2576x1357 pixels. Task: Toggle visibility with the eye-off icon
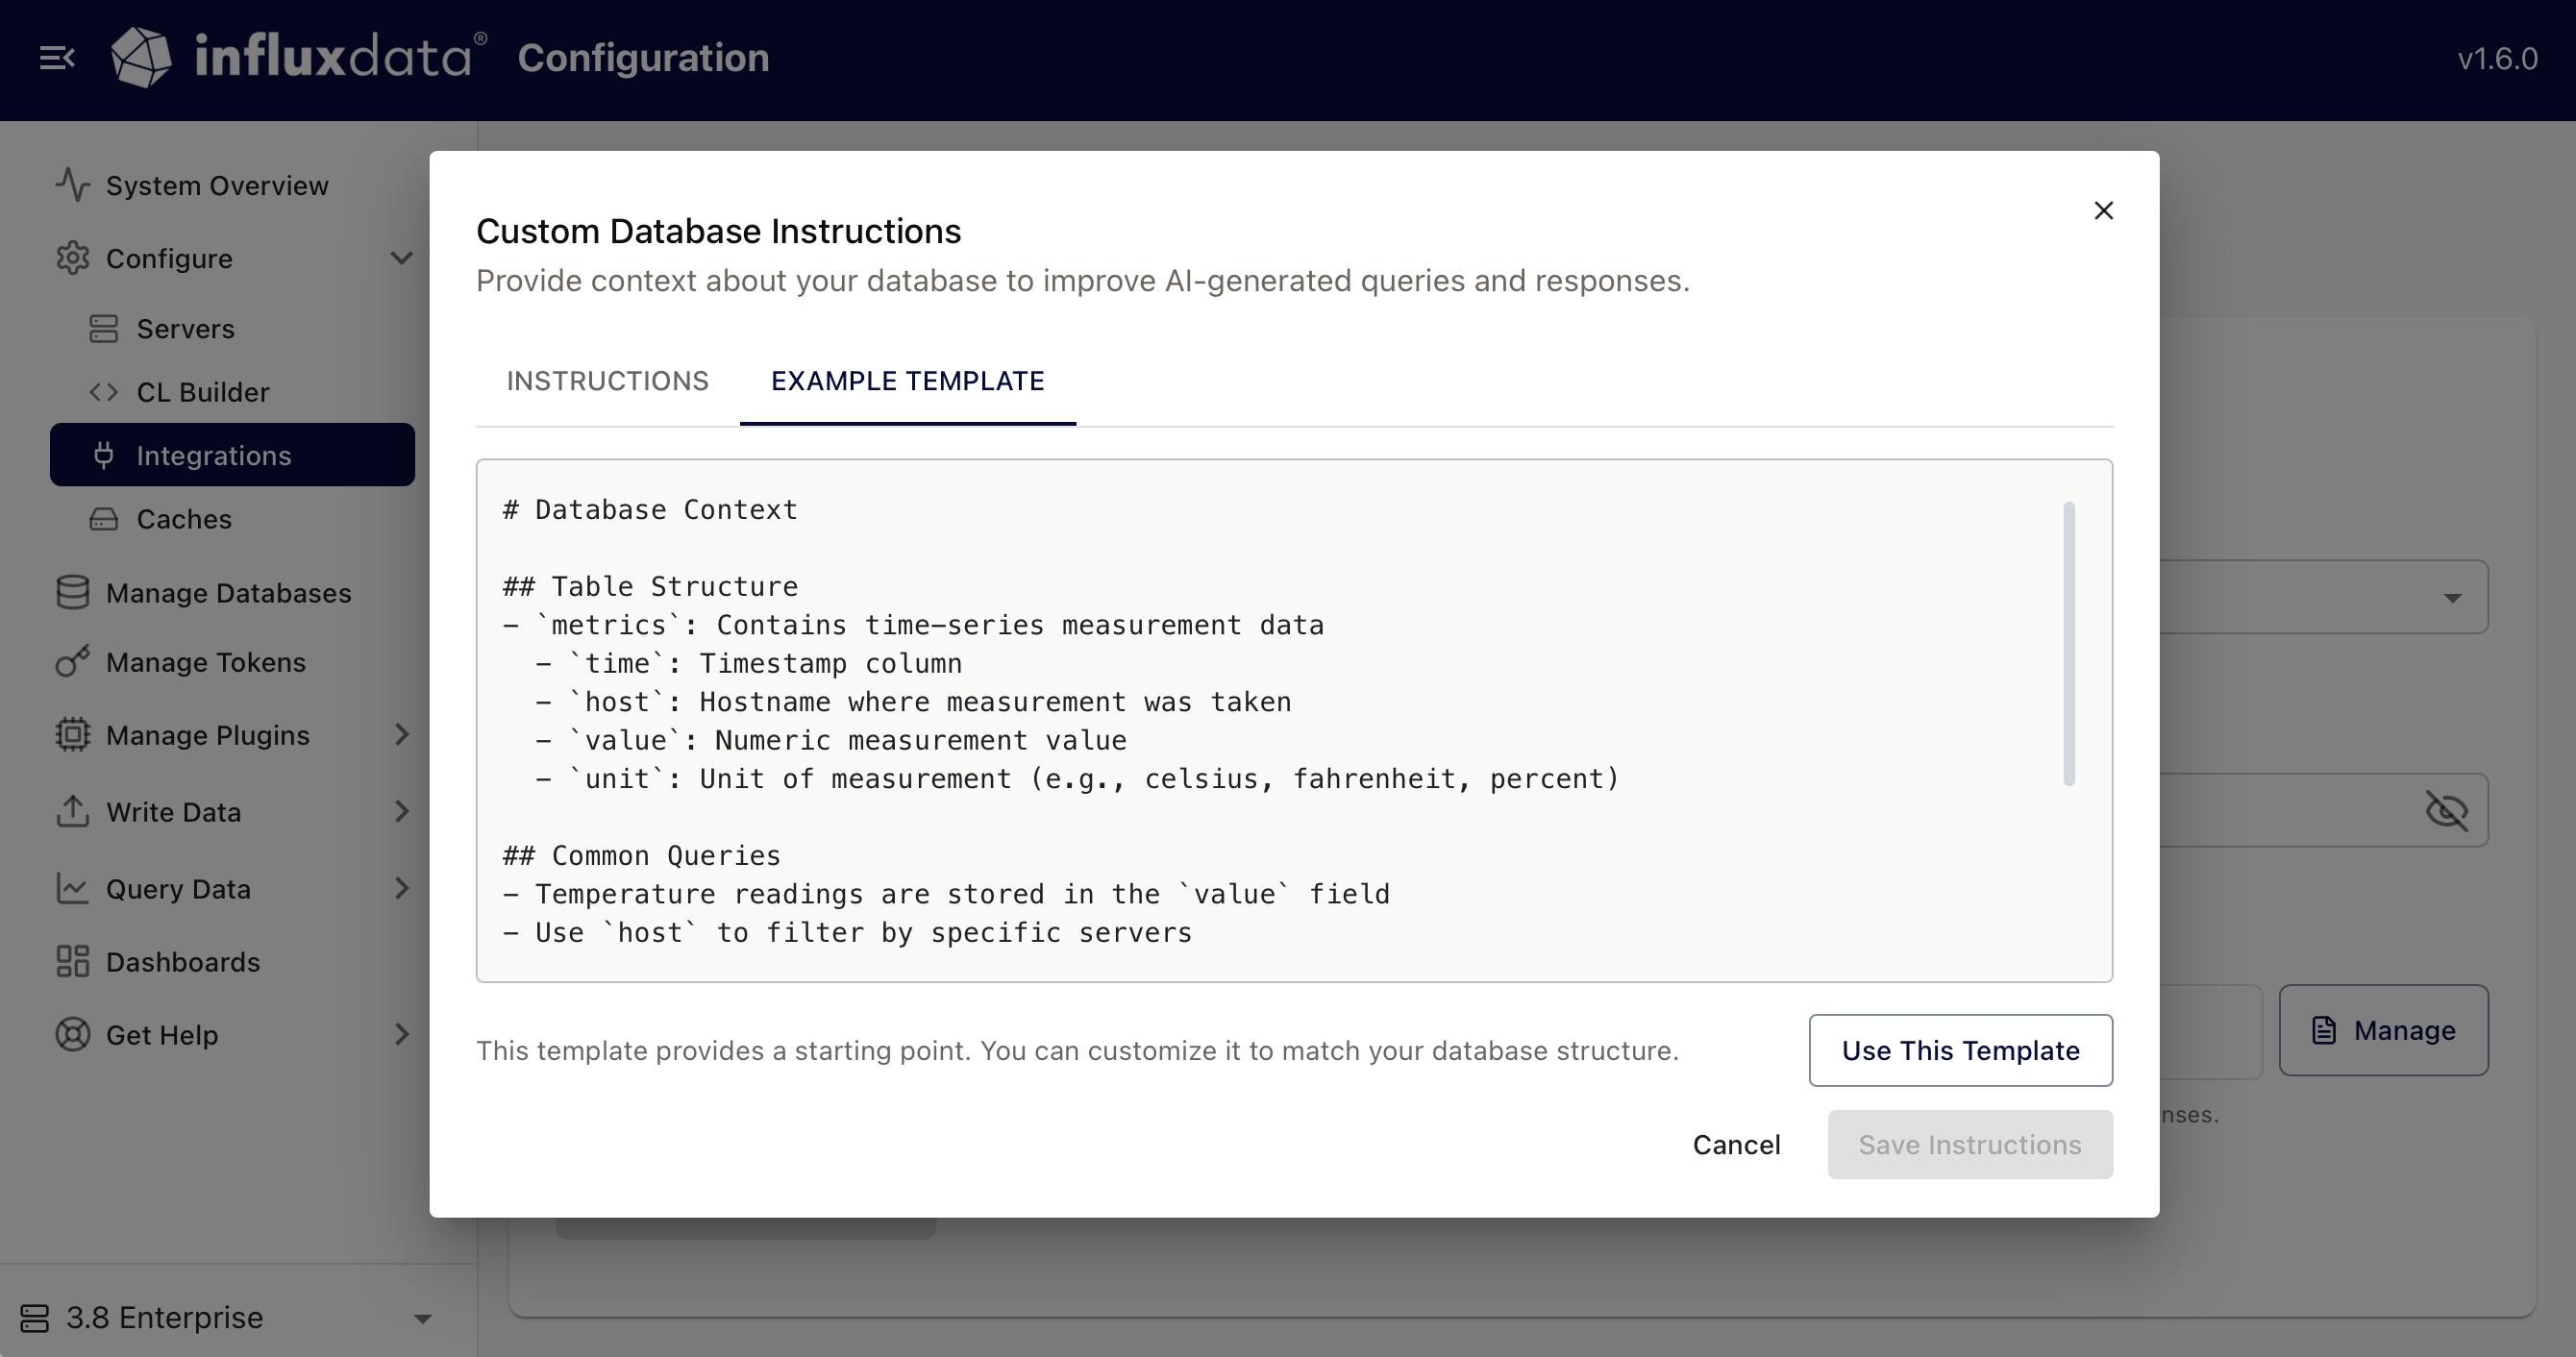tap(2448, 810)
